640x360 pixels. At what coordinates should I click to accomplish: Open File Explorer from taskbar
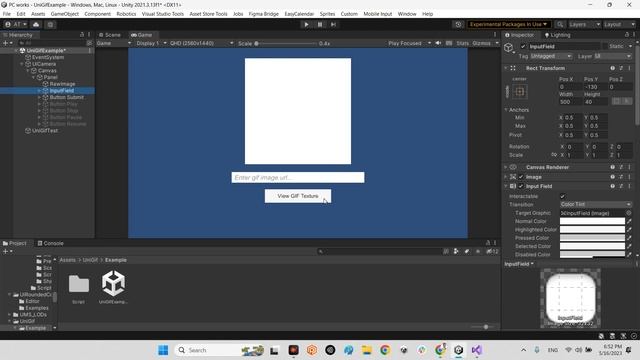tap(367, 350)
